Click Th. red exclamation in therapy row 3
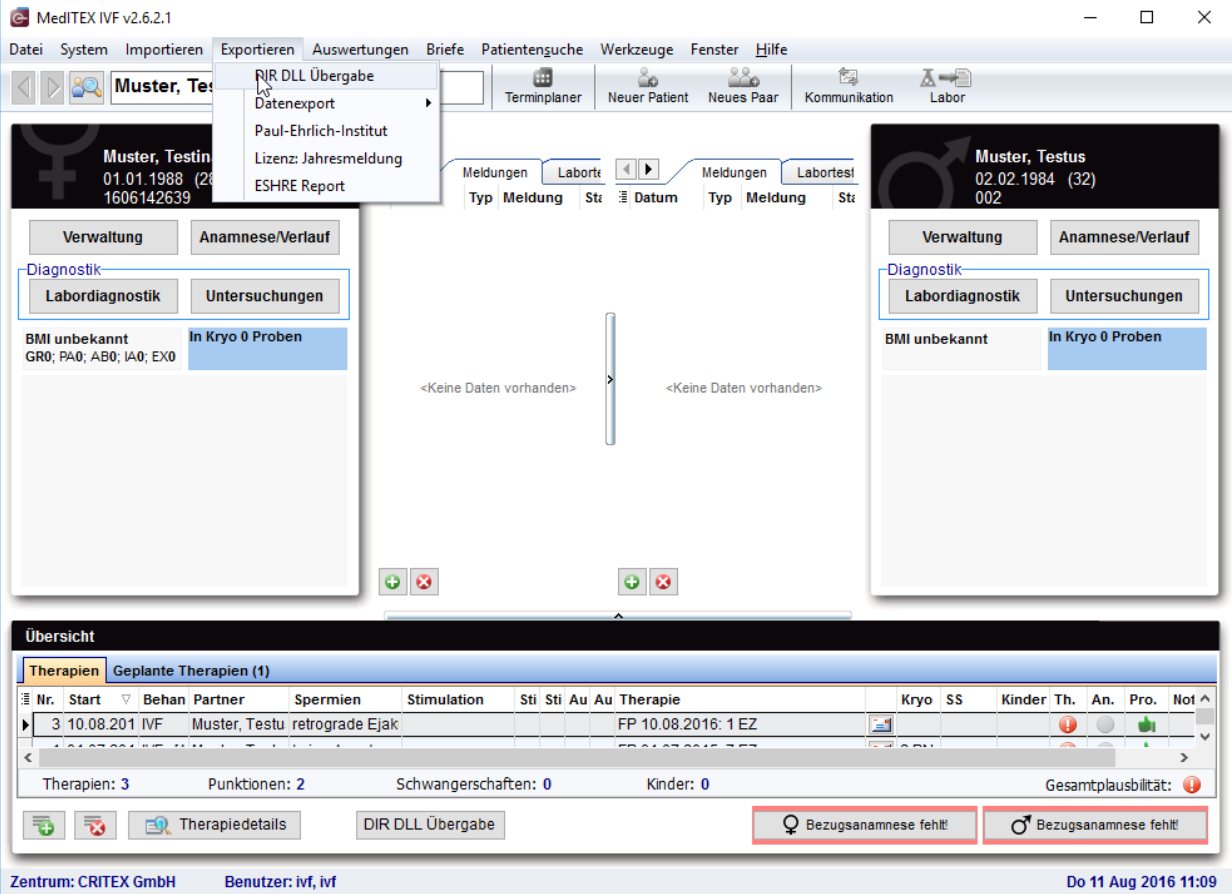 coord(1067,724)
